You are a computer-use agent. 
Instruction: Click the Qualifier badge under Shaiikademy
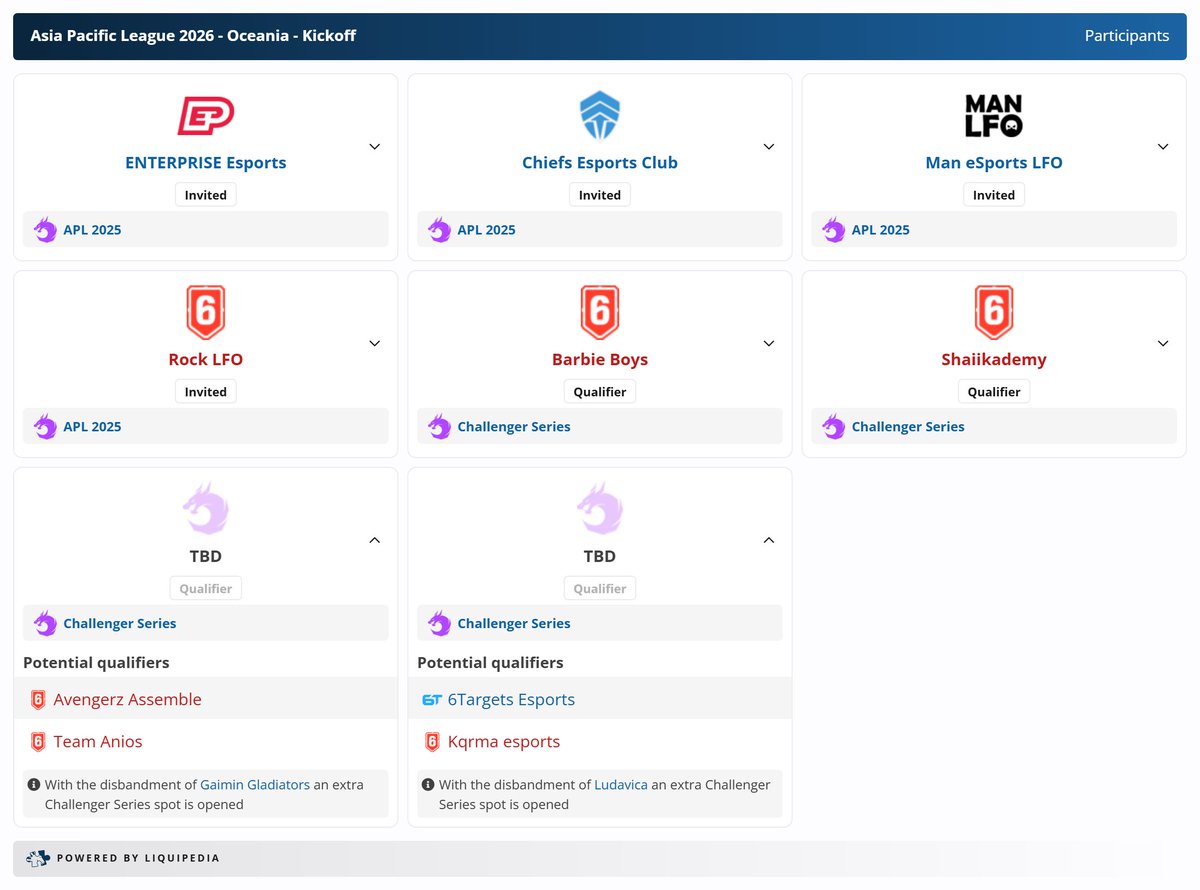click(x=994, y=392)
